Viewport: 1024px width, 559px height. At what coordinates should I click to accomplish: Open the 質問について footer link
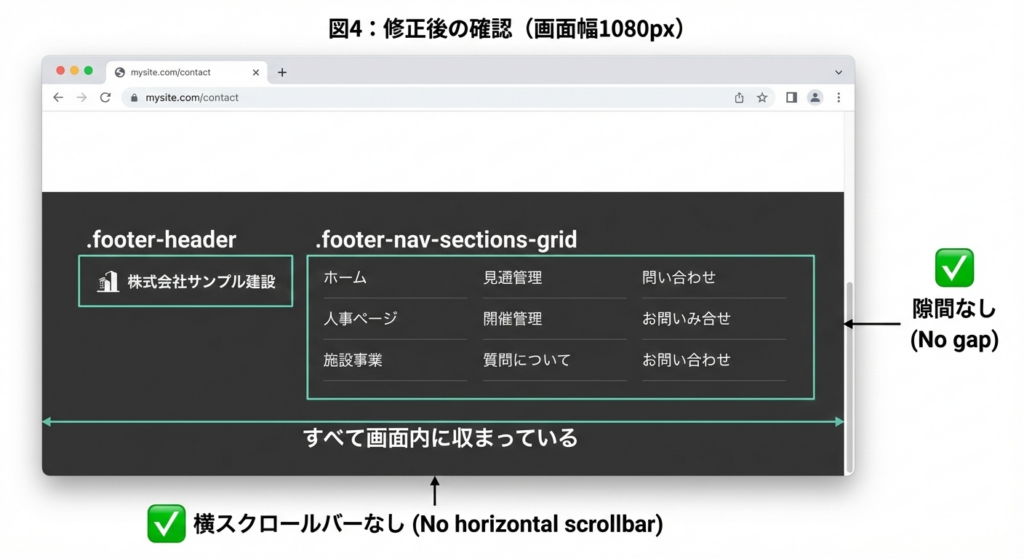tap(527, 360)
